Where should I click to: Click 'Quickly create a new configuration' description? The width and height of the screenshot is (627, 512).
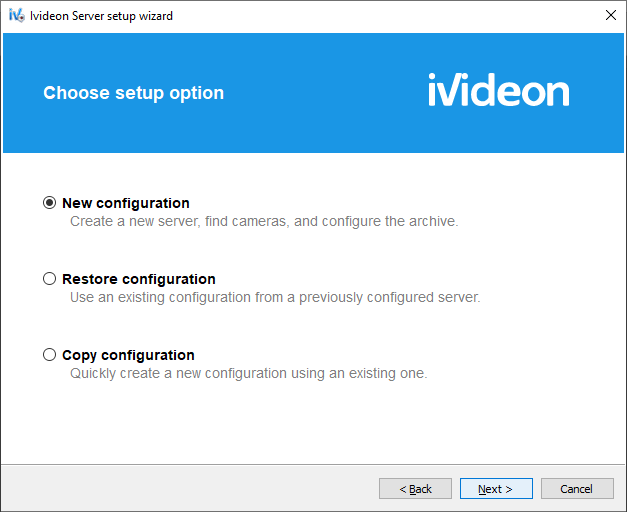point(249,373)
